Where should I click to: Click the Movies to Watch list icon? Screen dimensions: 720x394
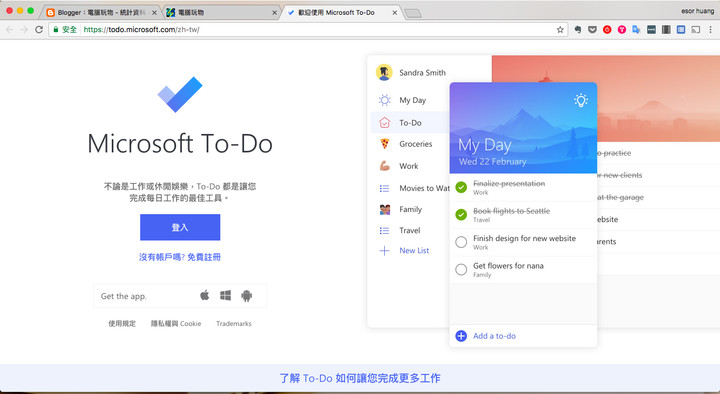tap(385, 188)
